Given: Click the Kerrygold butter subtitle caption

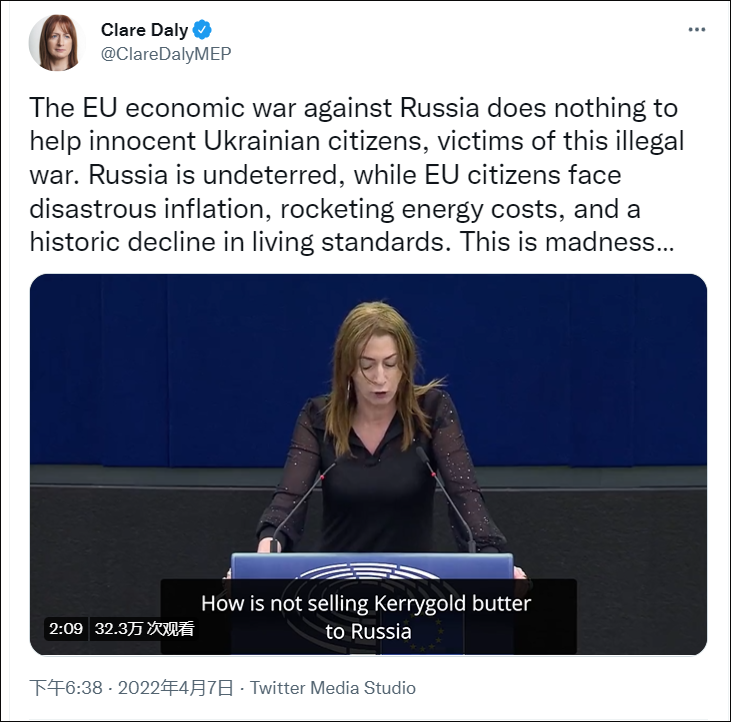Looking at the screenshot, I should (366, 617).
